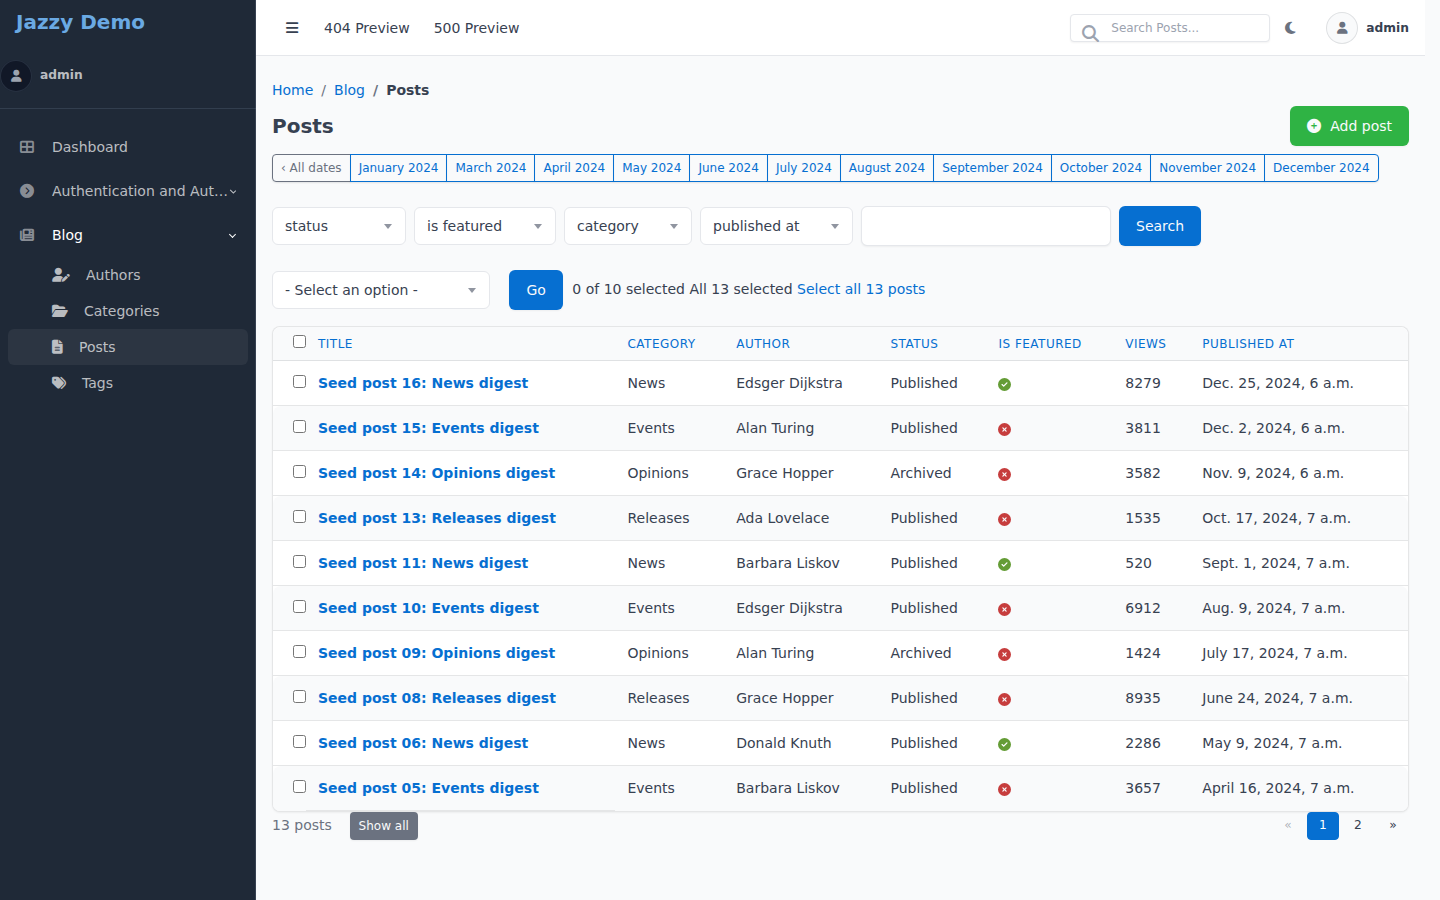Screen dimensions: 1440x900
Task: Click the Show all button
Action: 384,826
